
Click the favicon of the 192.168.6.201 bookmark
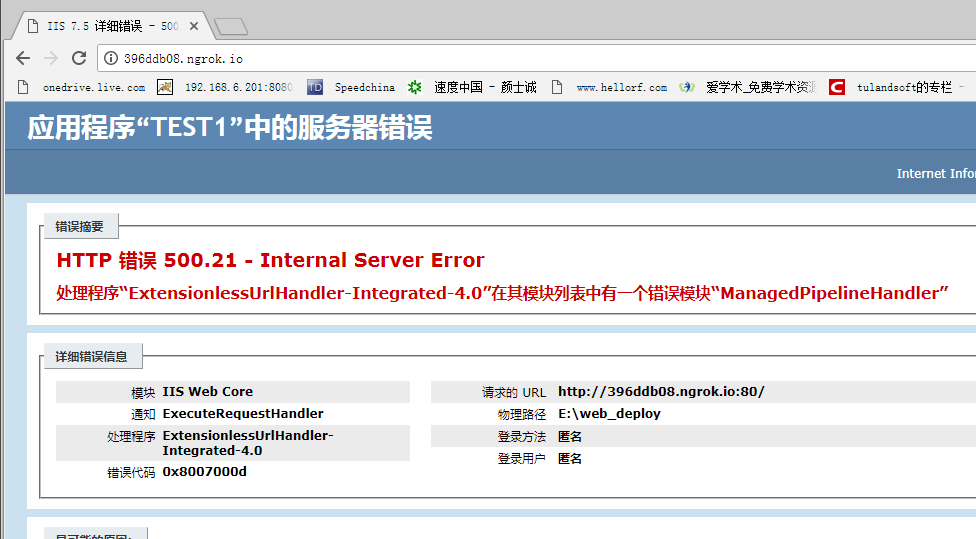165,87
